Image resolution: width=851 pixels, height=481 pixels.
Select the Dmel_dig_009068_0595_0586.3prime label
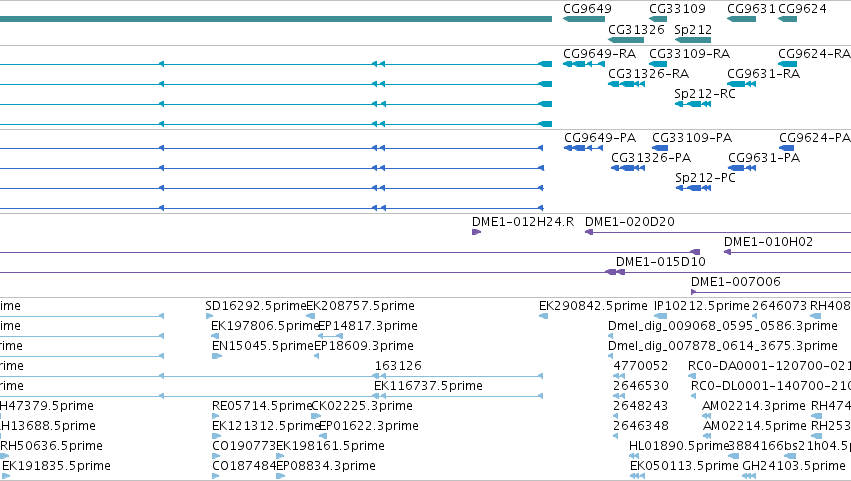[x=723, y=326]
